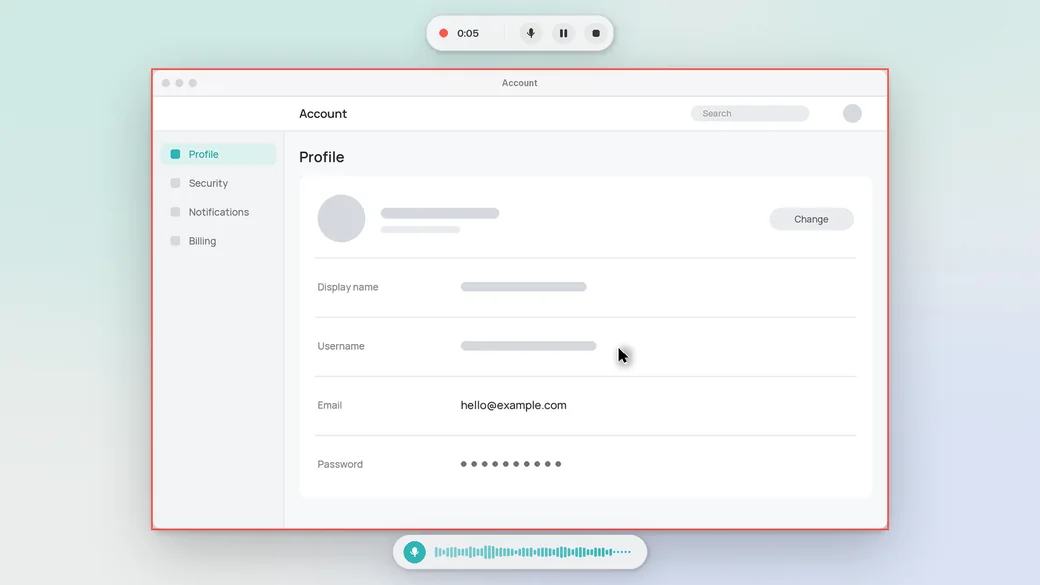The width and height of the screenshot is (1040, 585).
Task: Click the teal microphone button below window
Action: [415, 552]
